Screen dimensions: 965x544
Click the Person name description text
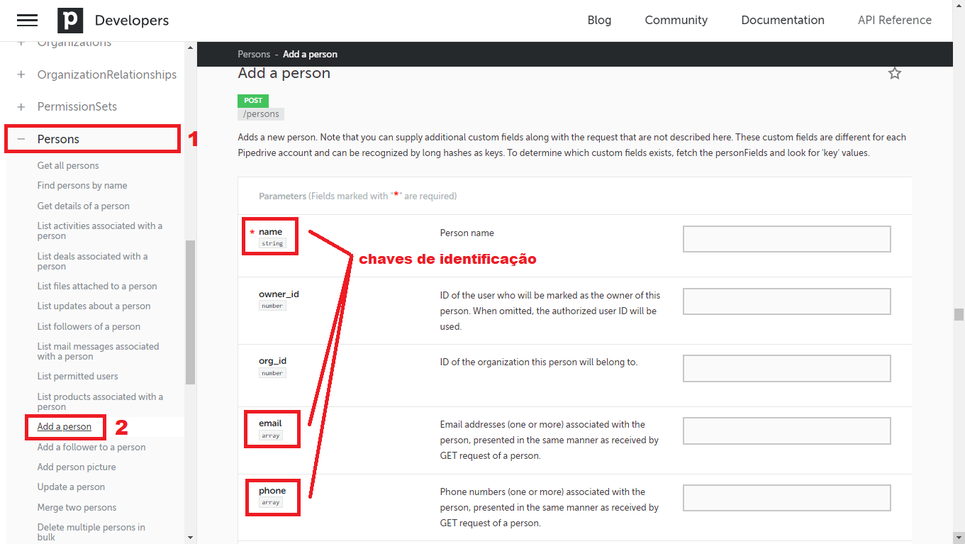click(x=467, y=233)
